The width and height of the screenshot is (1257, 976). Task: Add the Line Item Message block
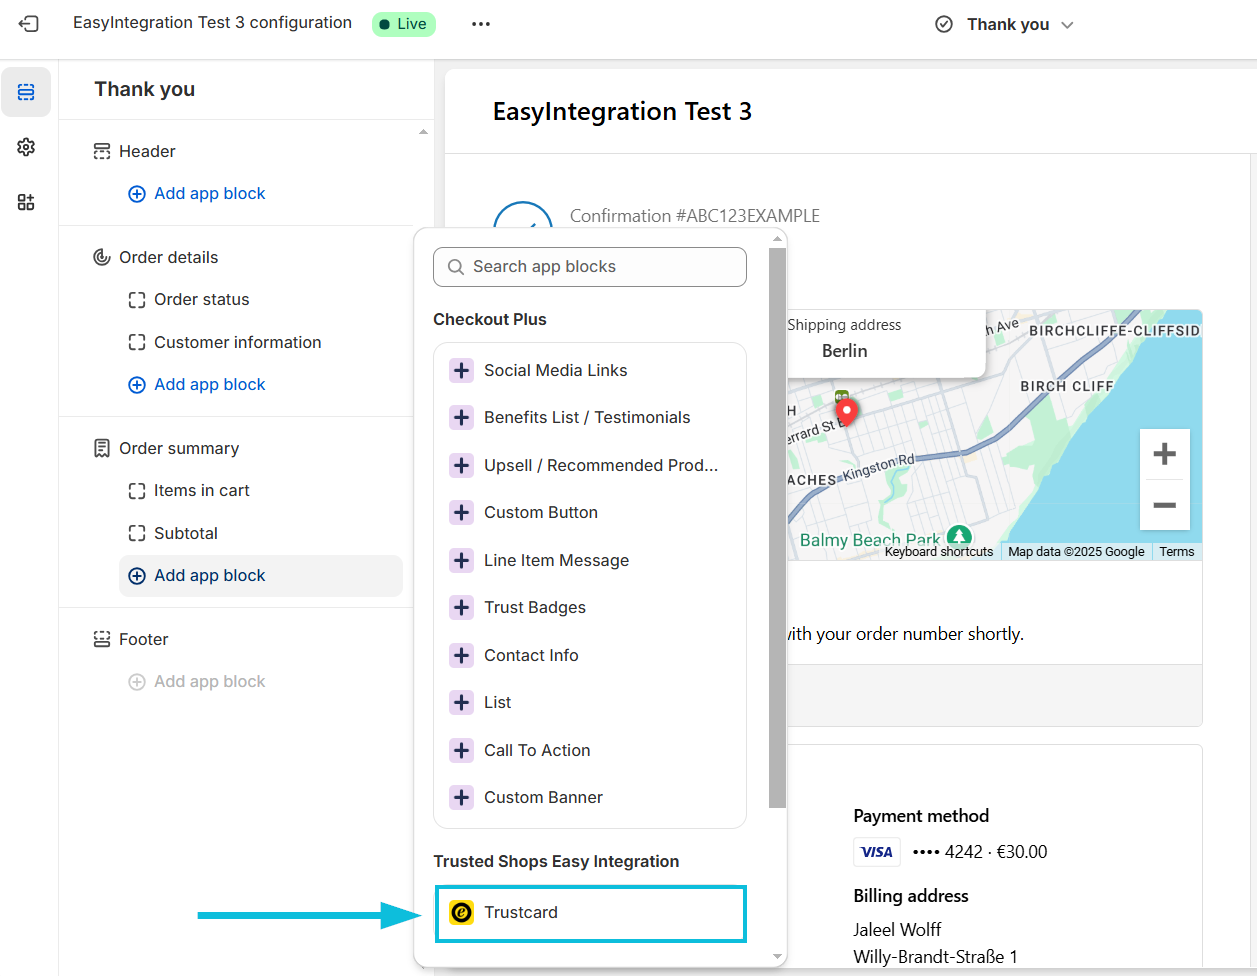point(590,560)
